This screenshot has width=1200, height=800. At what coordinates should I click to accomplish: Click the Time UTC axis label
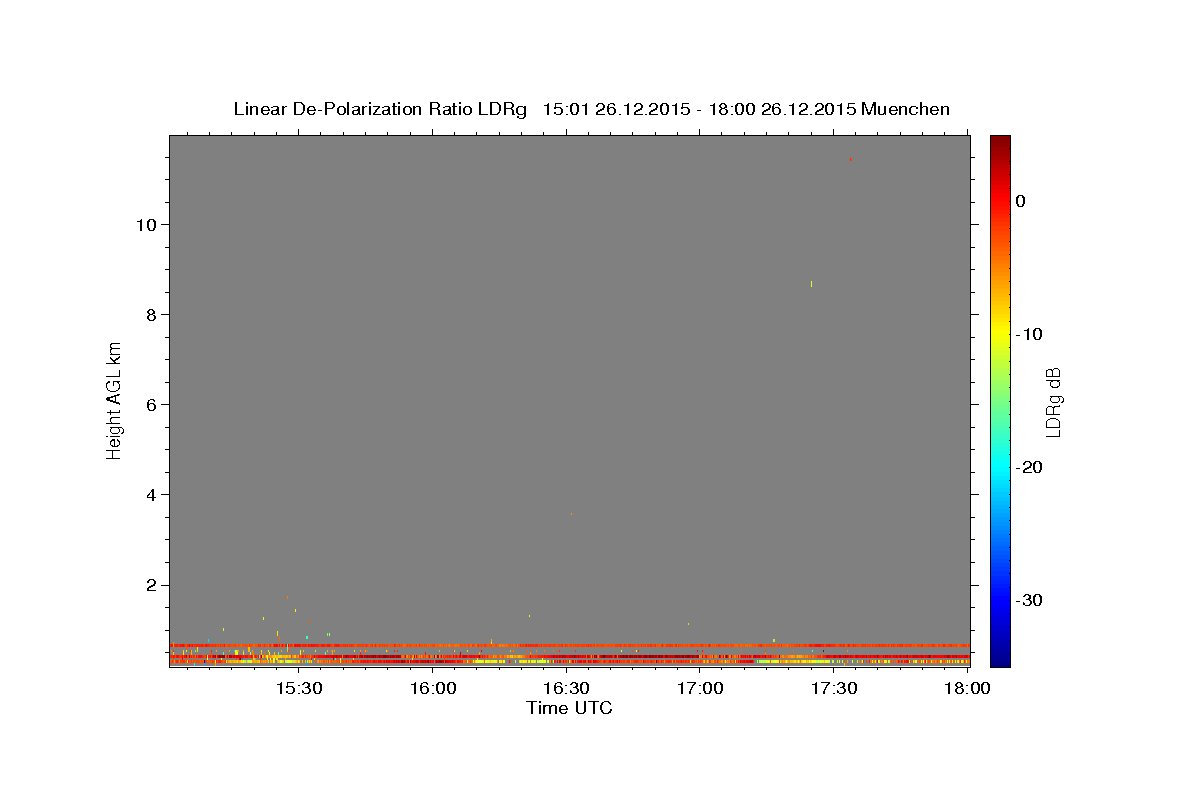[569, 708]
